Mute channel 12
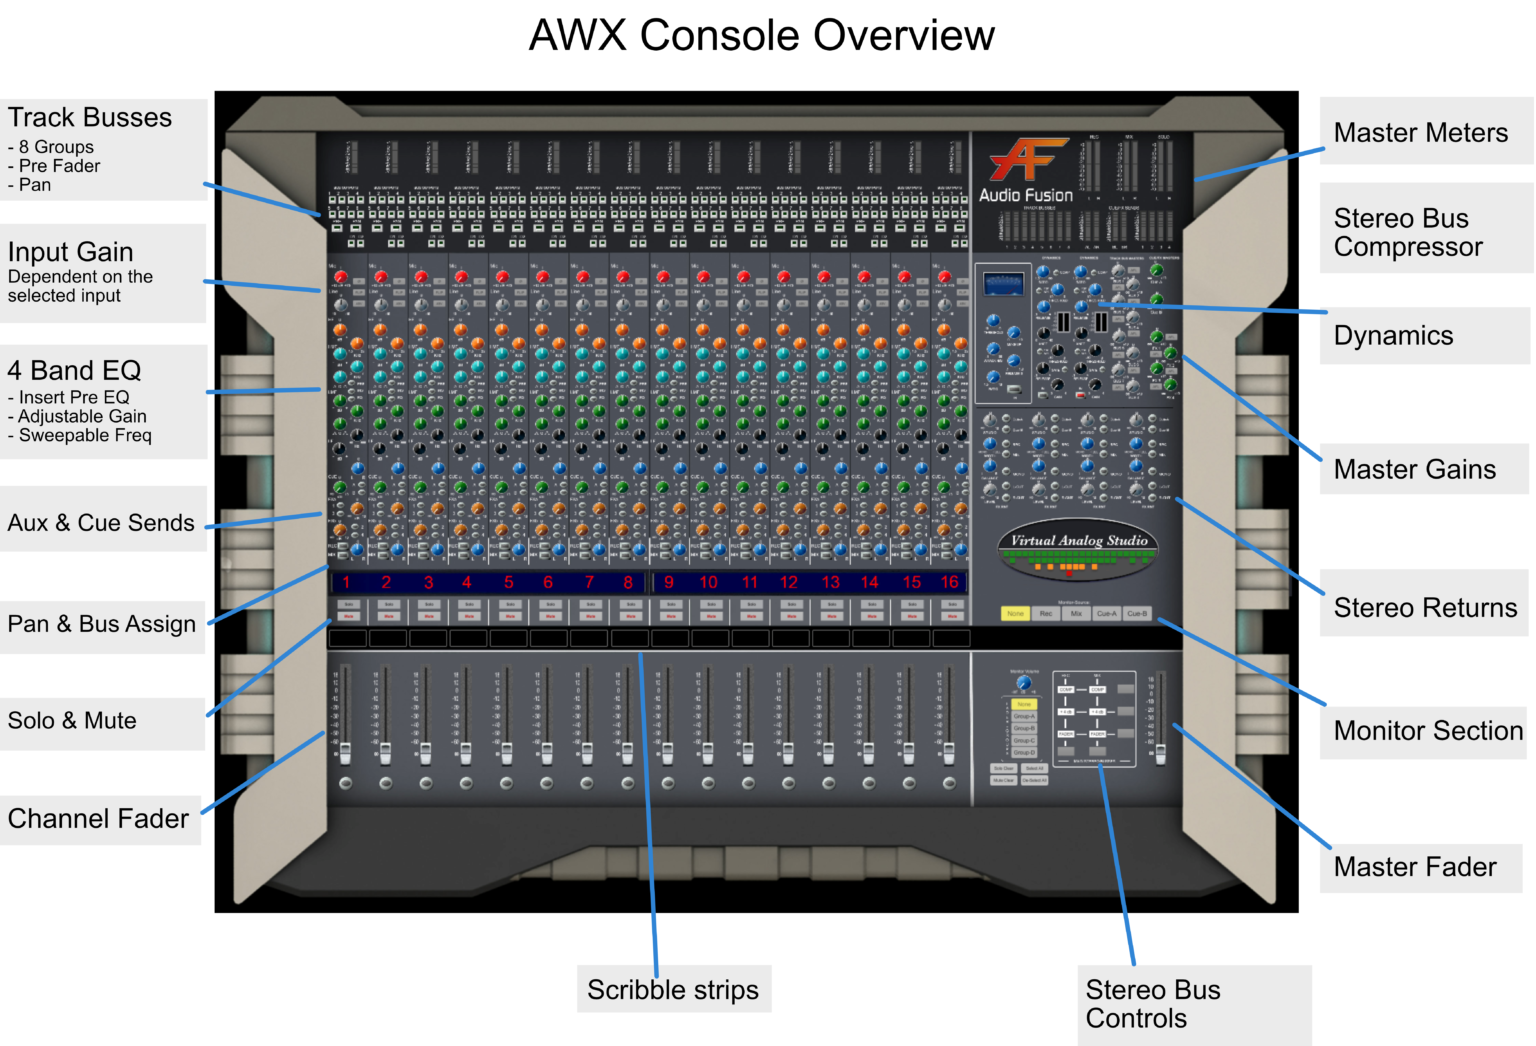Screen dimensions: 1536x1046 tap(791, 616)
